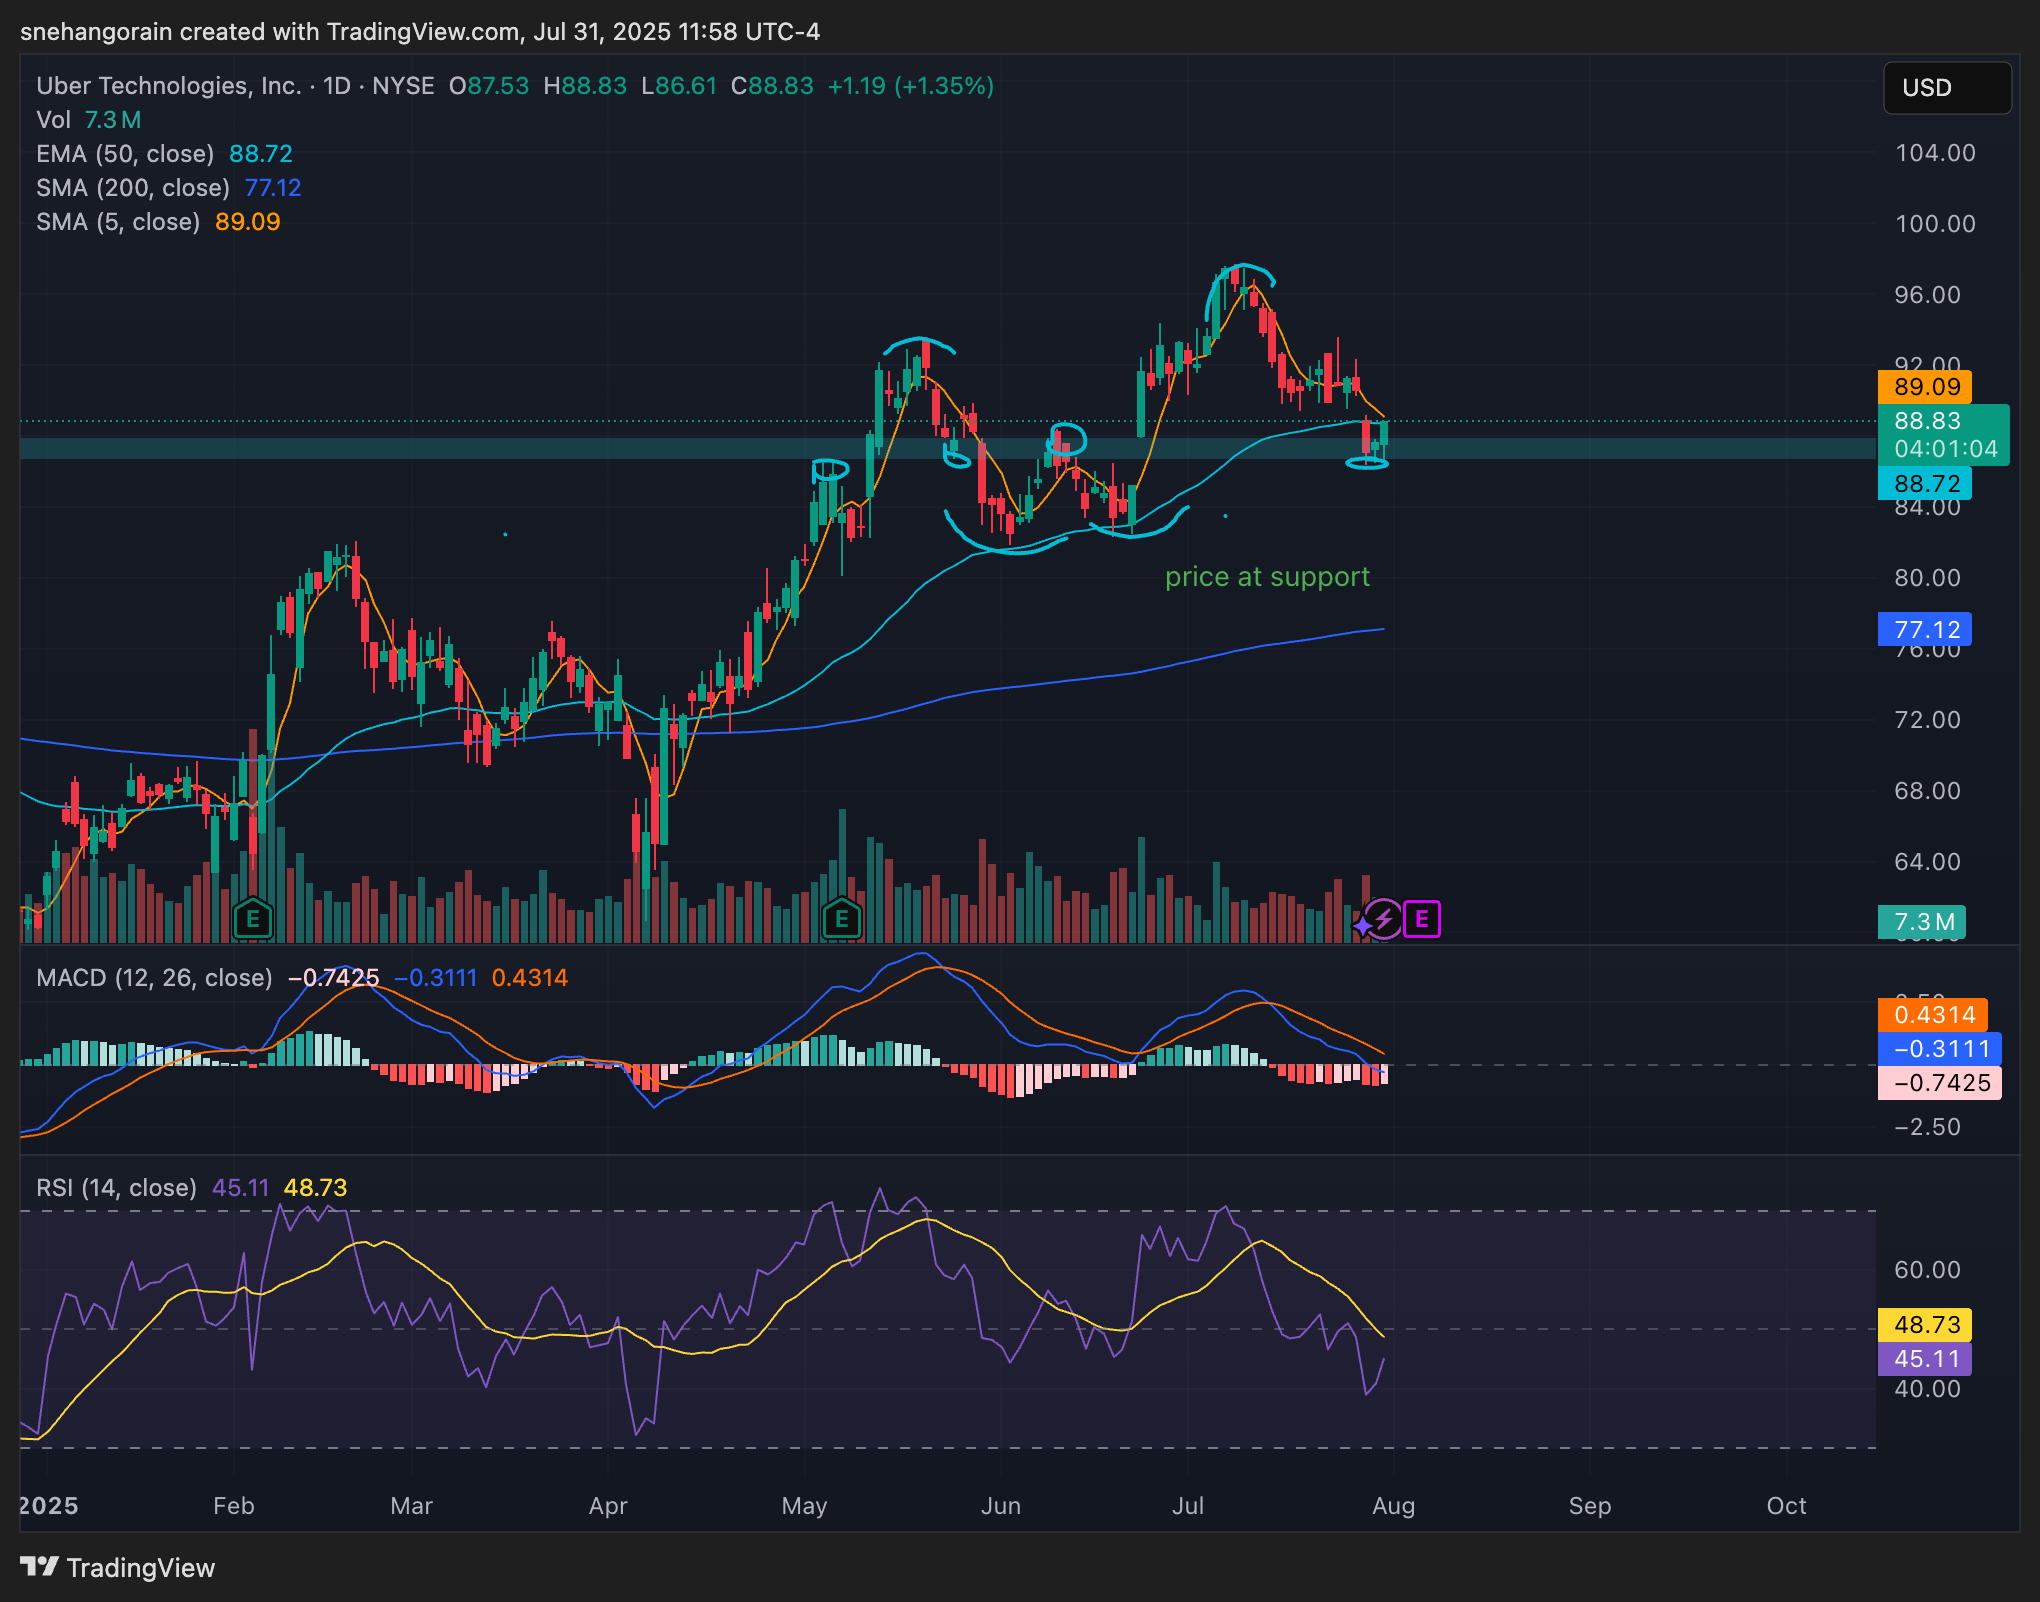Viewport: 2040px width, 1602px height.
Task: Click the L86.61 low price value
Action: (x=679, y=86)
